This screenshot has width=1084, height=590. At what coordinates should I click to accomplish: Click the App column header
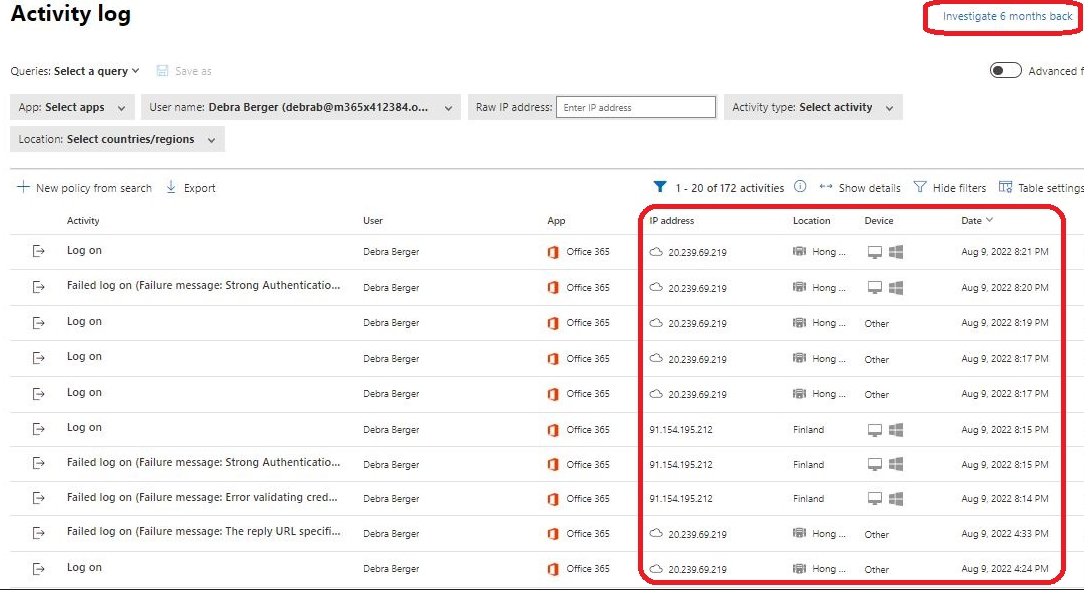coord(557,221)
